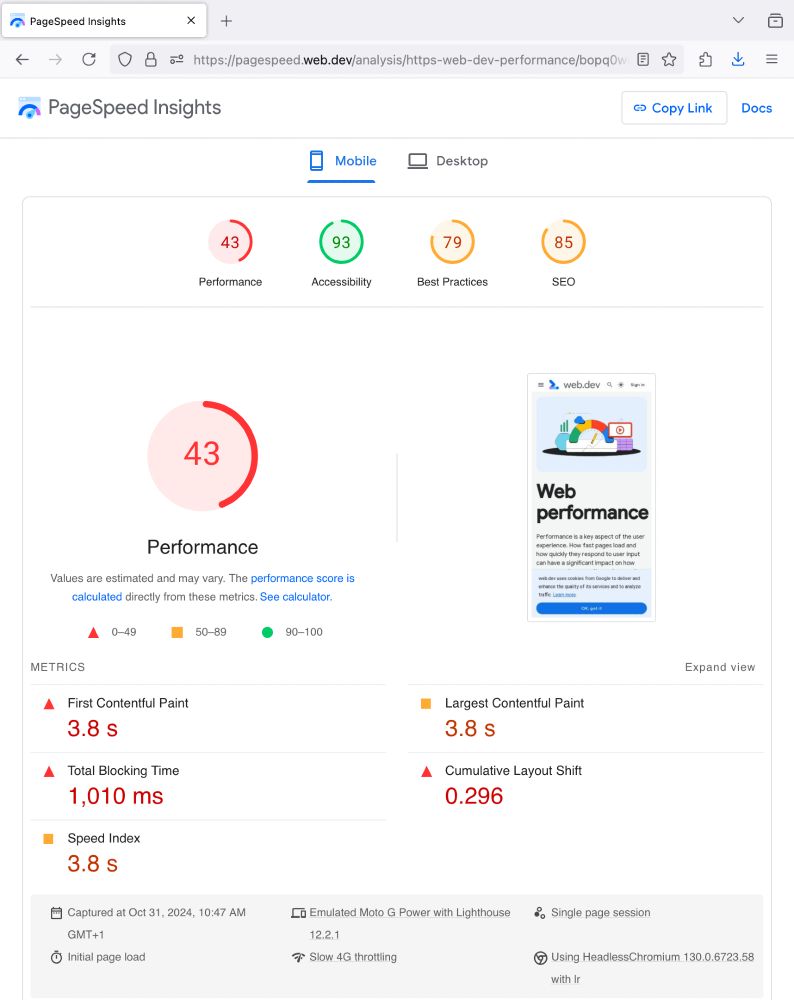Viewport: 794px width, 1000px height.
Task: Open the hamburger application menu
Action: click(772, 59)
